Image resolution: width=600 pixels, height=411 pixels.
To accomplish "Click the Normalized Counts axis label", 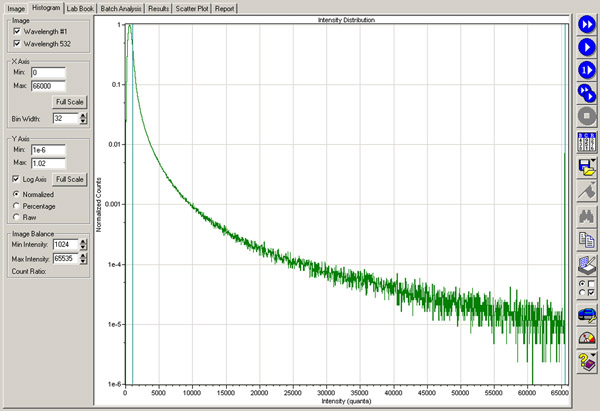I will pos(99,205).
